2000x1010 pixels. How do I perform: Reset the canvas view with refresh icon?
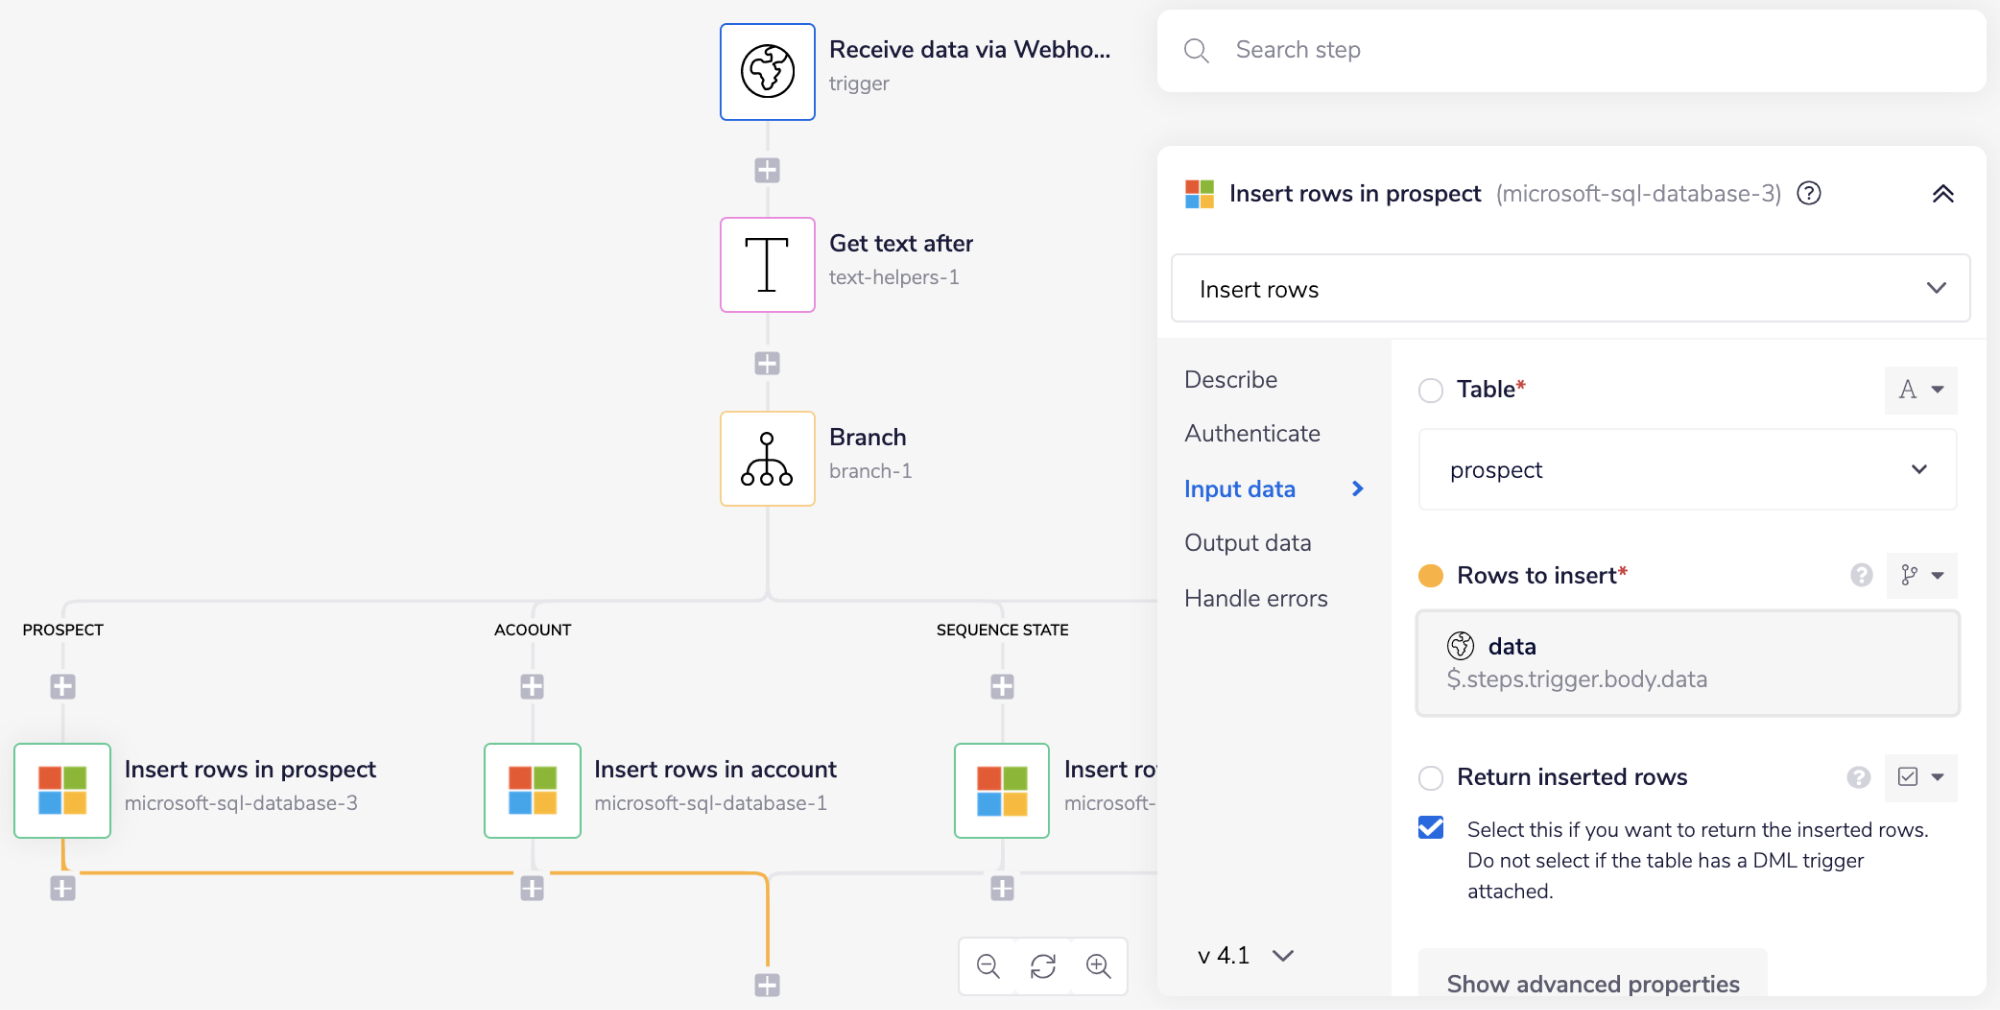tap(1043, 966)
